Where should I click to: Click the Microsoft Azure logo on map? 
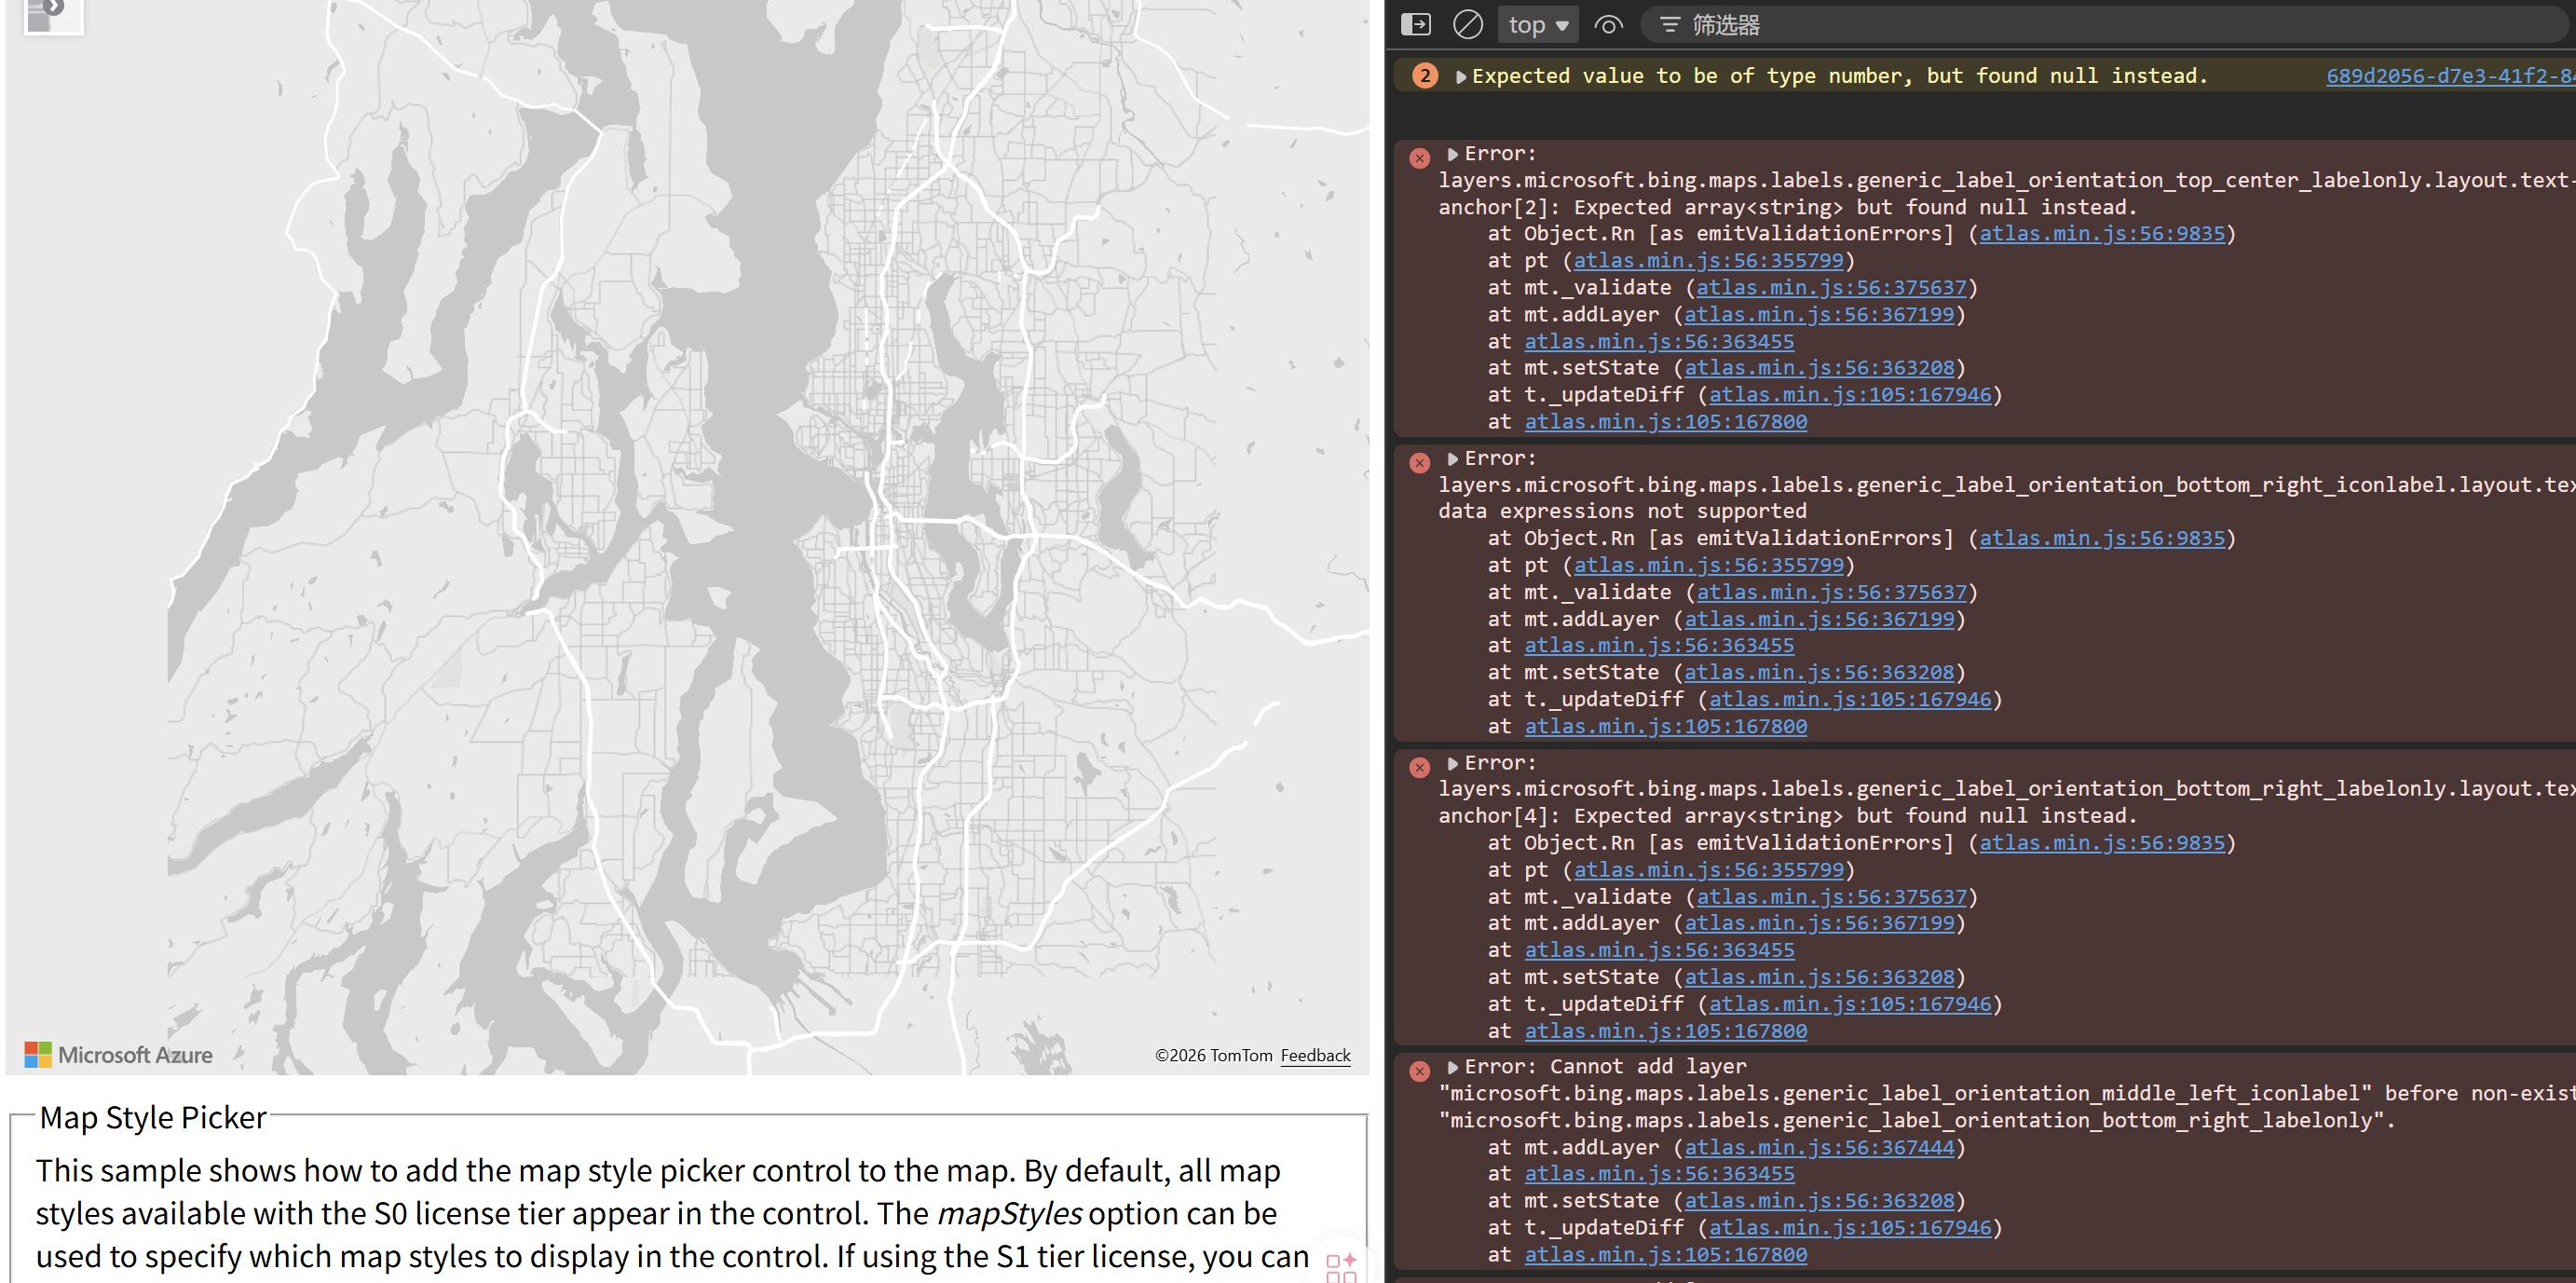[118, 1054]
